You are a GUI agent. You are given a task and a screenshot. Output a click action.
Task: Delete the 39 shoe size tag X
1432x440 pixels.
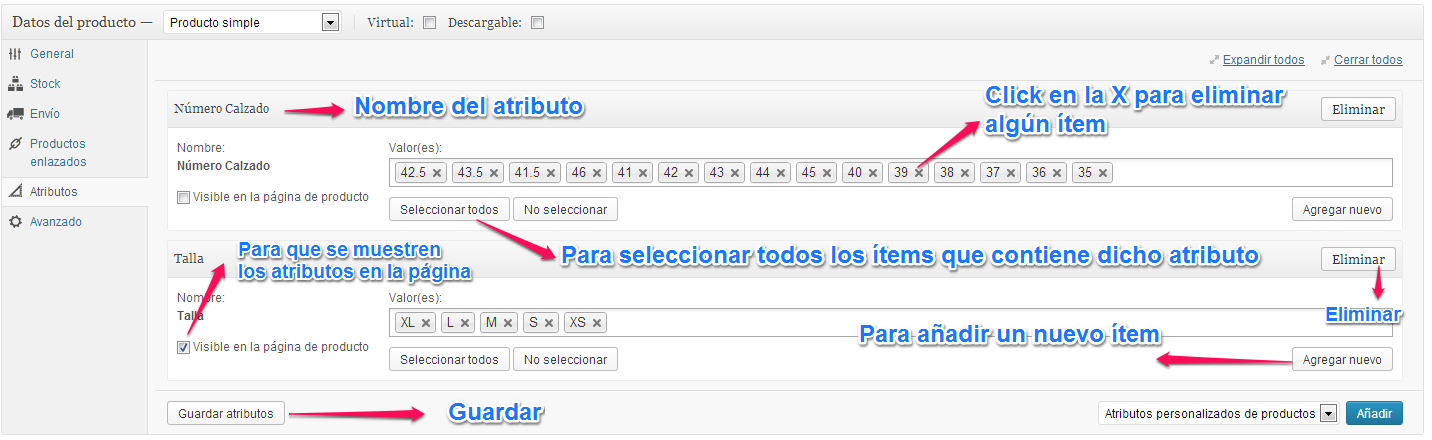(x=919, y=173)
